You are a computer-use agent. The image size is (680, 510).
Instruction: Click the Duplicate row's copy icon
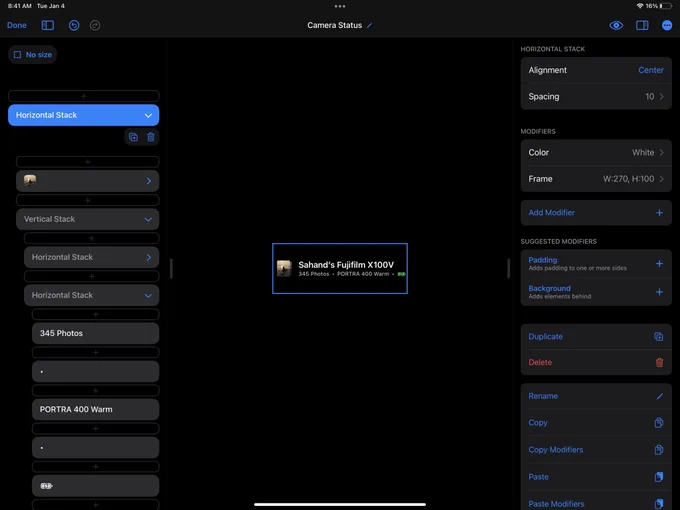point(659,337)
